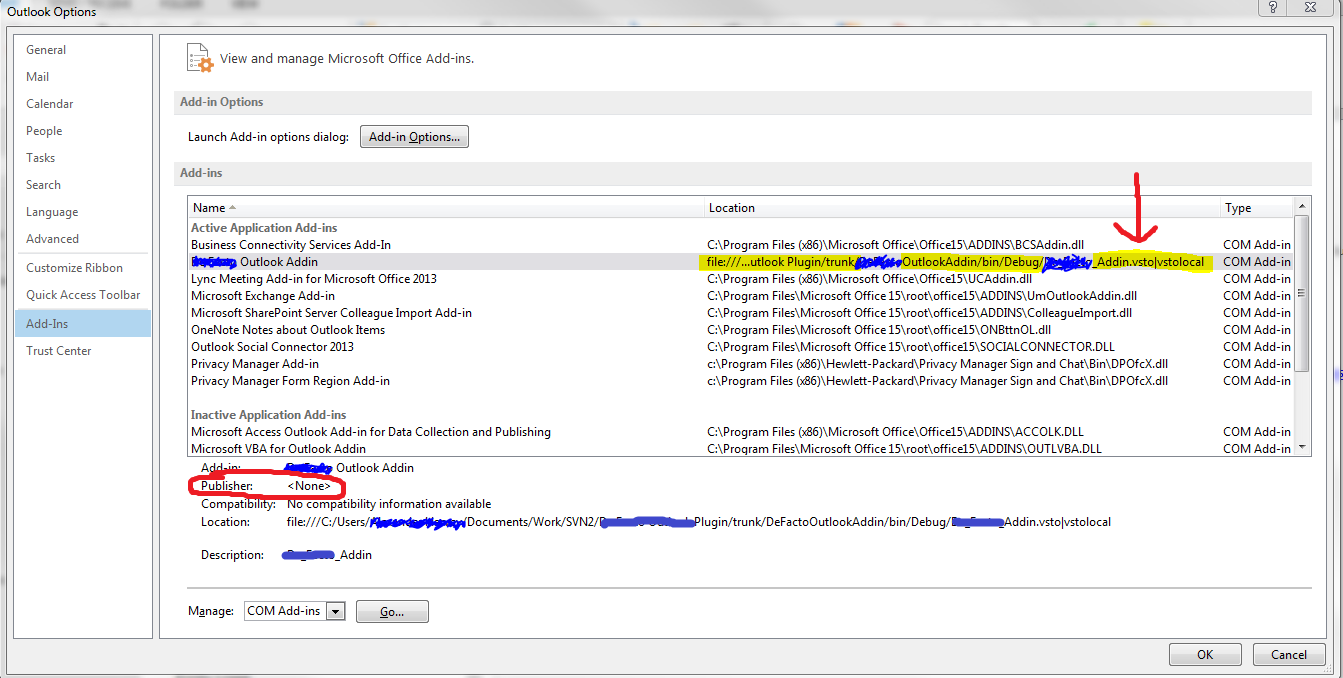Sort by the Type column header
Viewport: 1343px width, 678px height.
[1257, 208]
